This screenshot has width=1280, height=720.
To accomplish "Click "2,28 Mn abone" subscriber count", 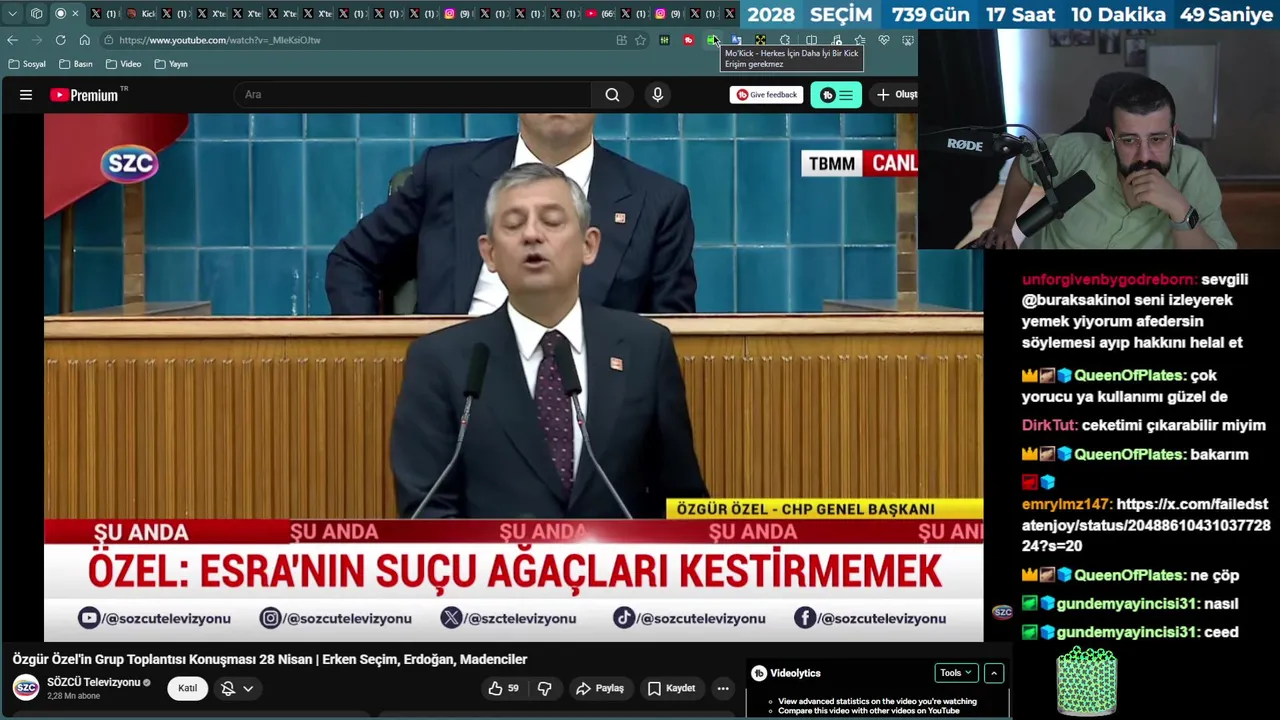I will coord(73,696).
